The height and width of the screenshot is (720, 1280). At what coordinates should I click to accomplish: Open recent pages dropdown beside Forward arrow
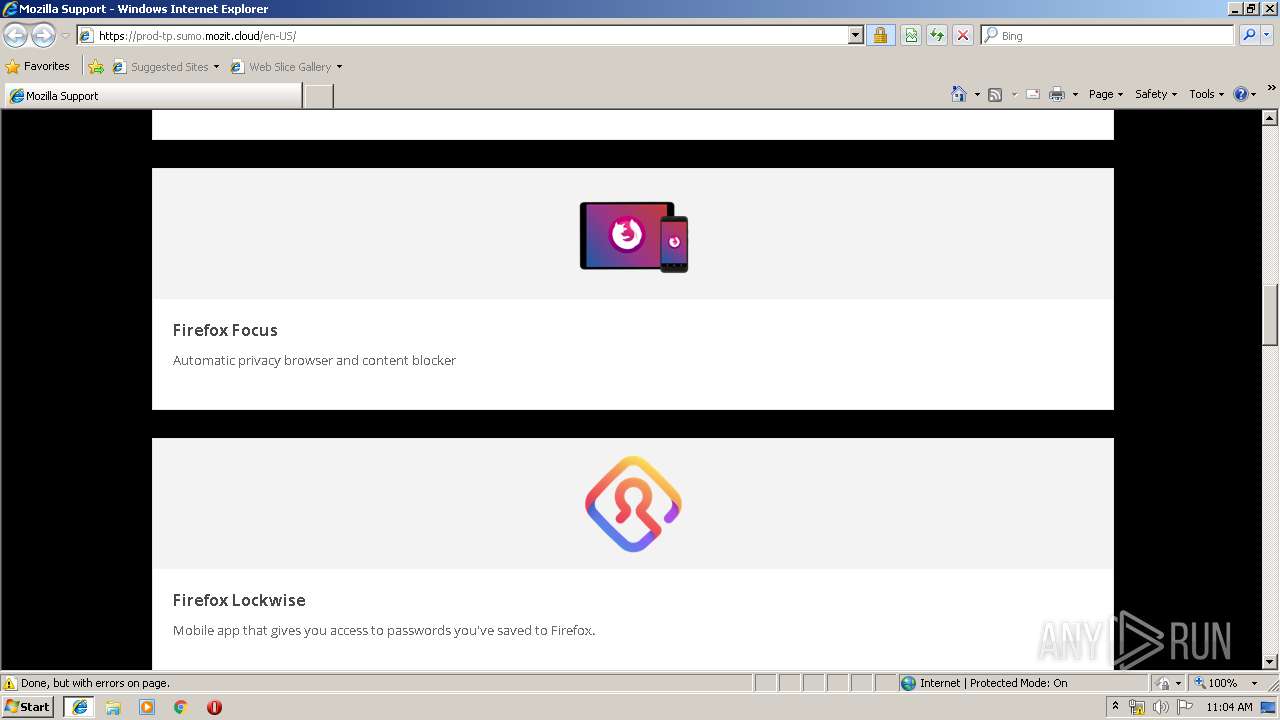point(65,36)
